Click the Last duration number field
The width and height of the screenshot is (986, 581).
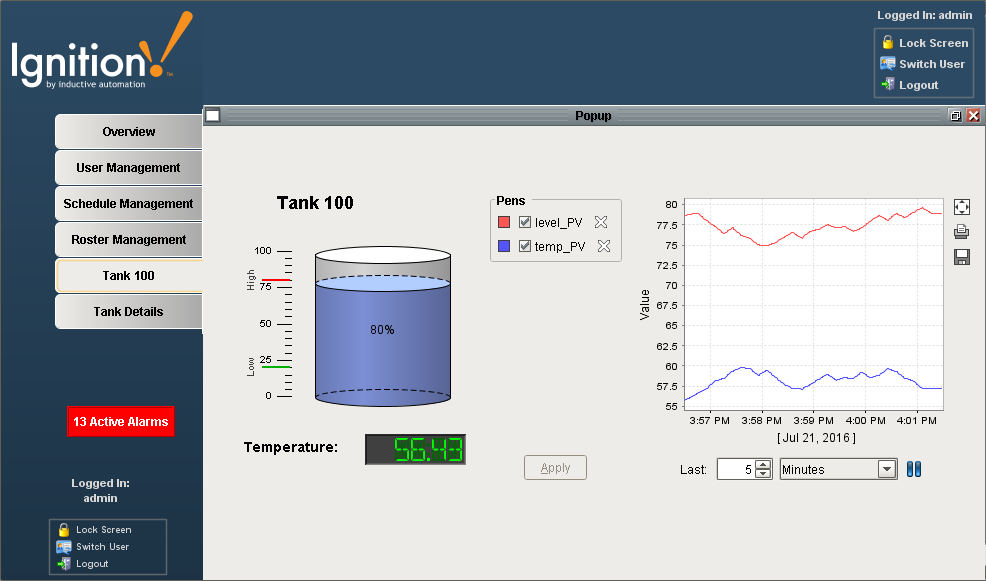735,469
